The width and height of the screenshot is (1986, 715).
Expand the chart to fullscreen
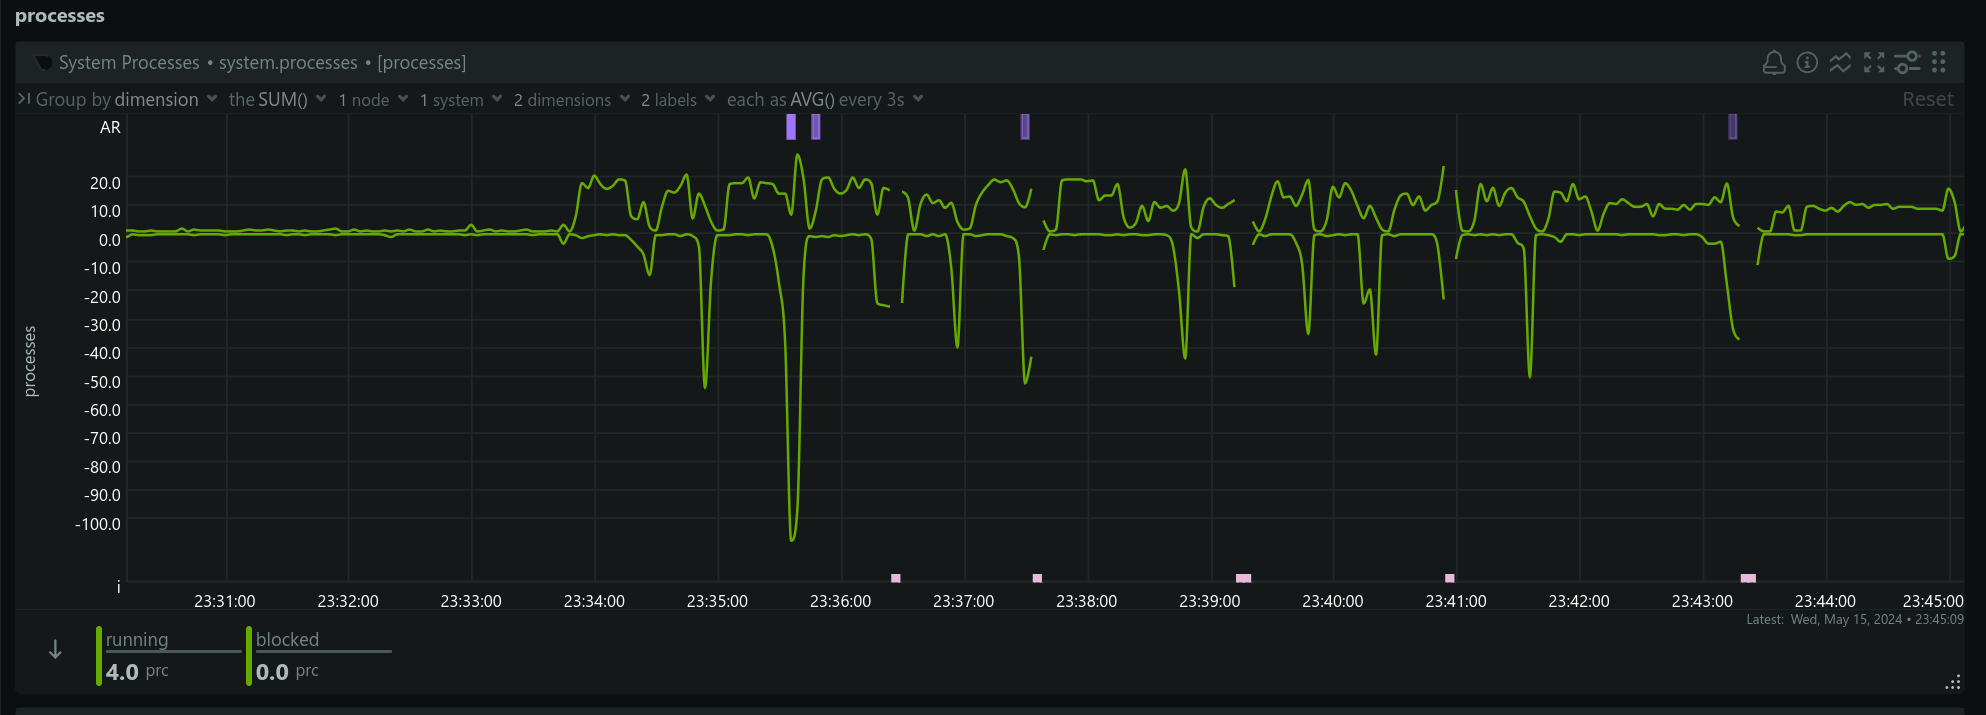coord(1874,63)
